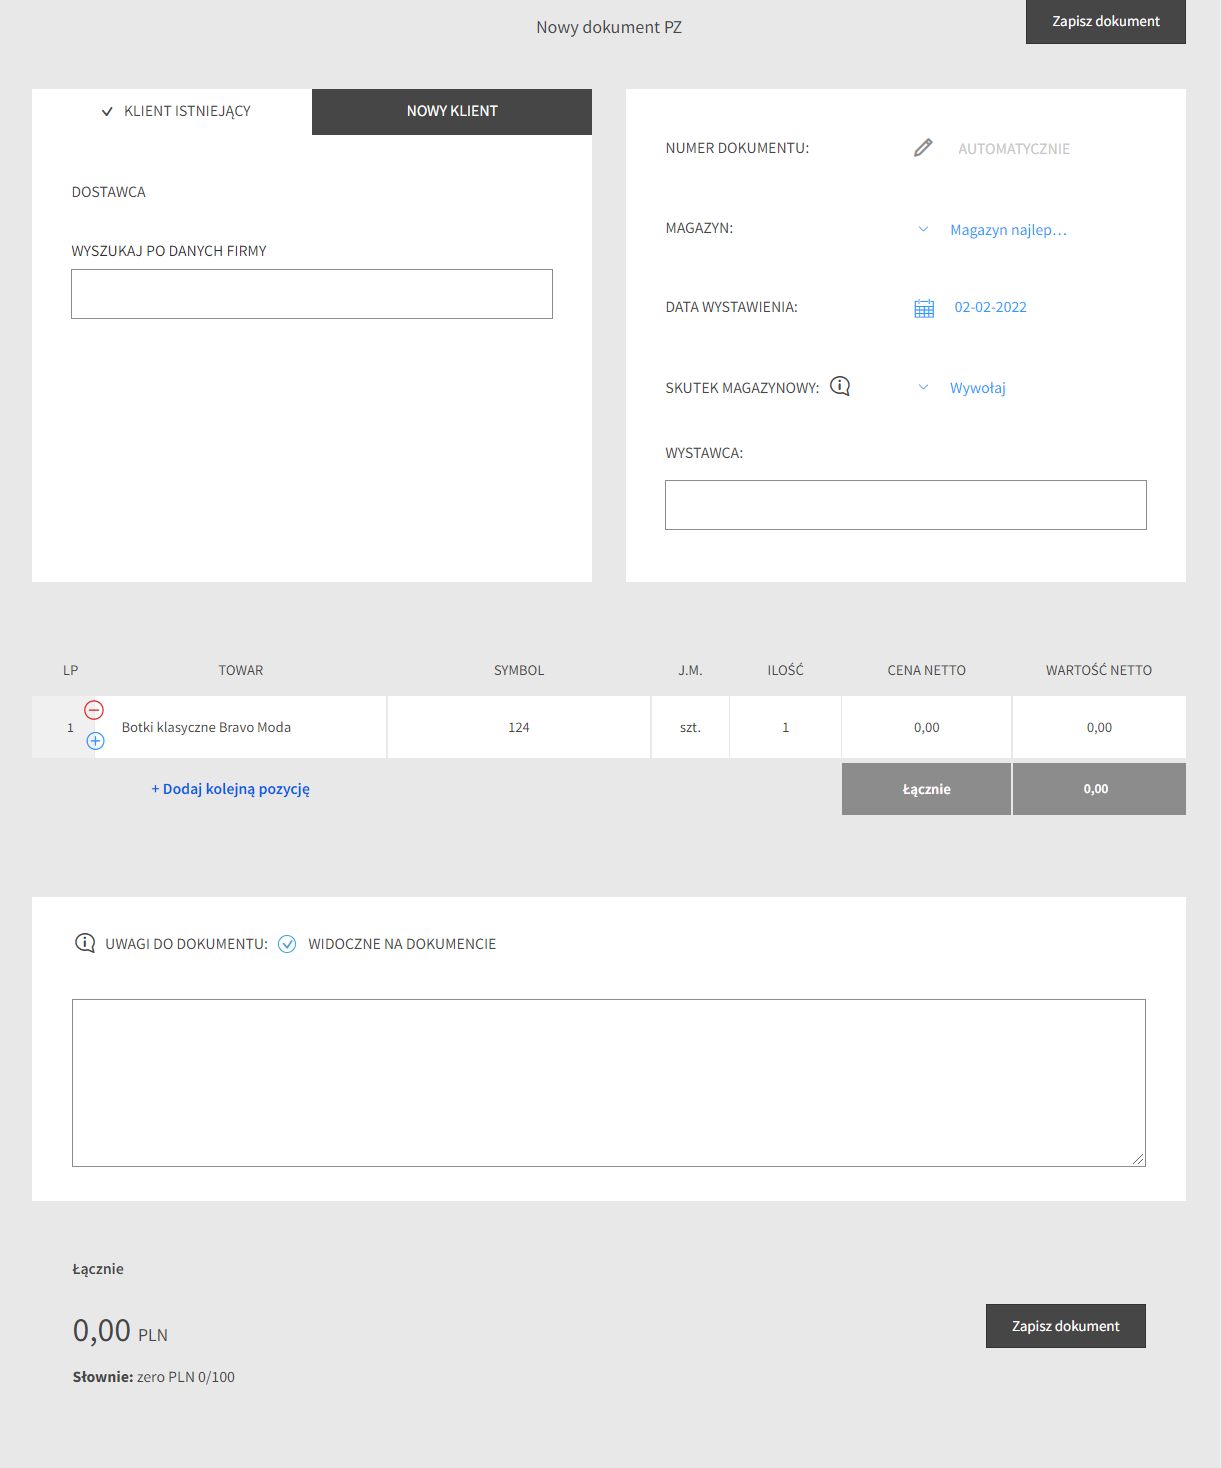The image size is (1221, 1468).
Task: Click the pencil icon to edit document number
Action: click(923, 148)
